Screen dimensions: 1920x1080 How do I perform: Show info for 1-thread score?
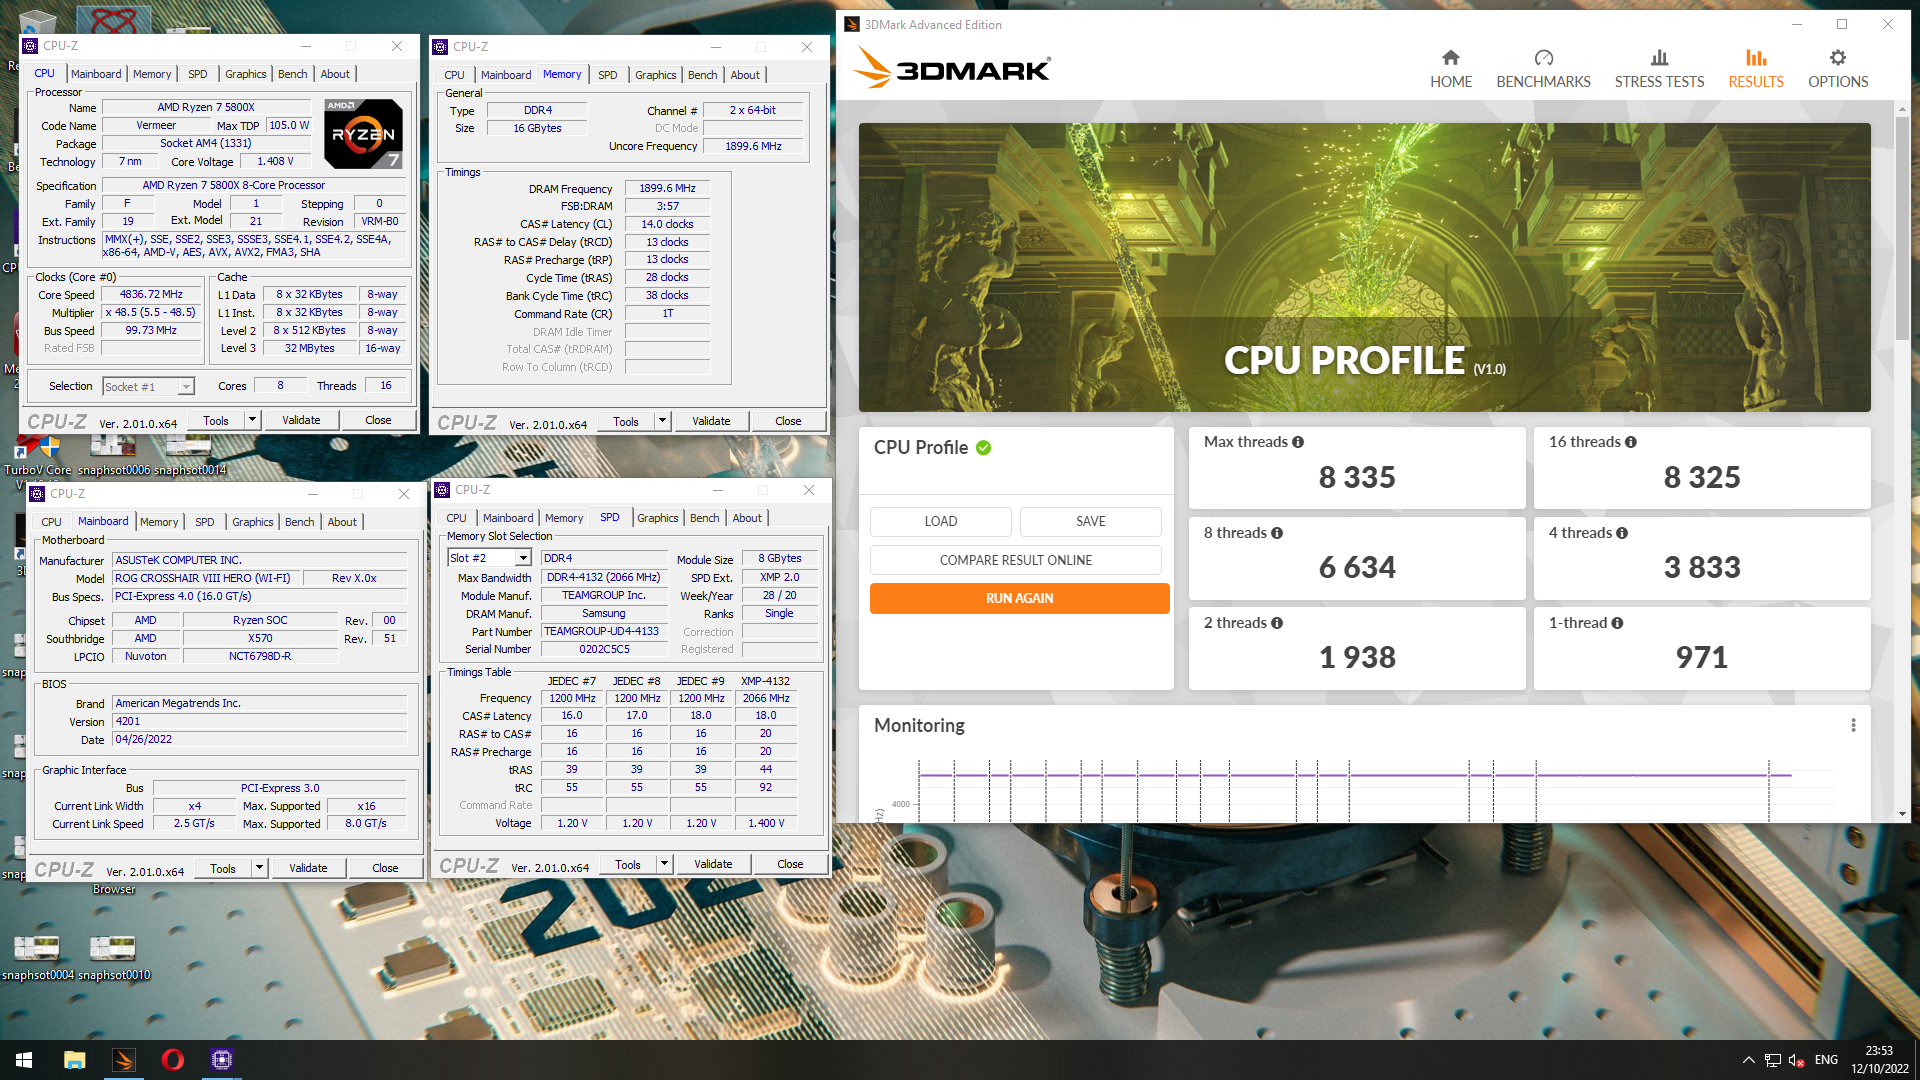click(x=1617, y=623)
